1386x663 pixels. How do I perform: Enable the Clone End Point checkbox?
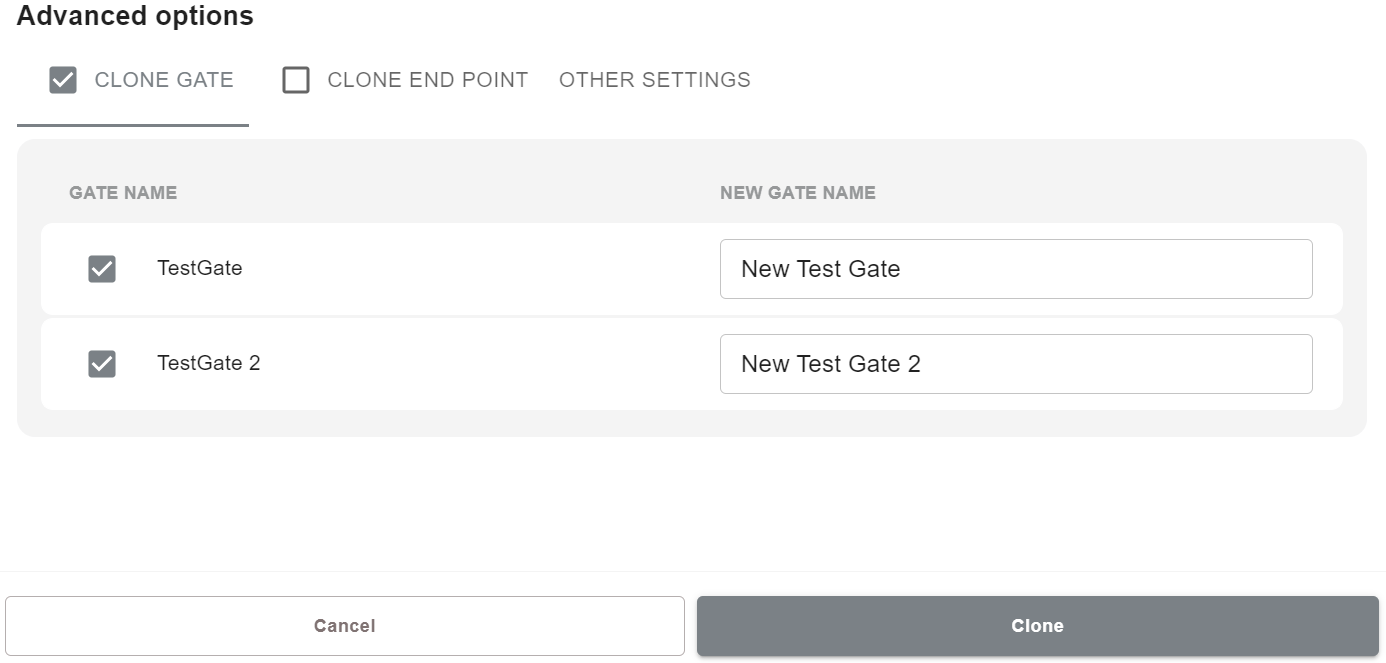pyautogui.click(x=296, y=80)
